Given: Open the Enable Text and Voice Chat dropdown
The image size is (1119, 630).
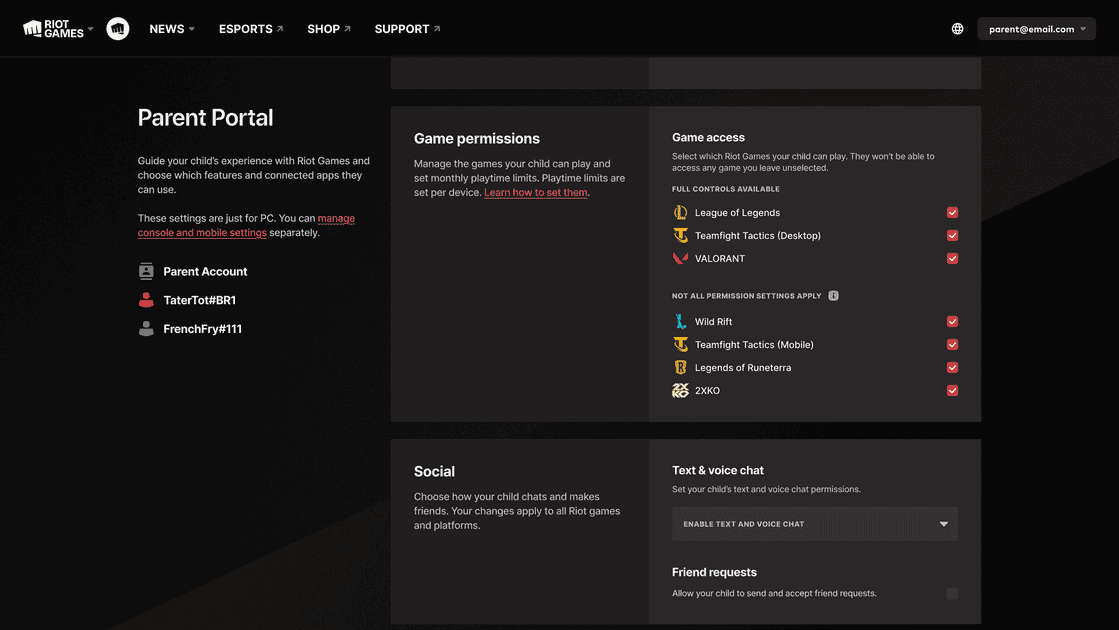Looking at the screenshot, I should [x=815, y=524].
